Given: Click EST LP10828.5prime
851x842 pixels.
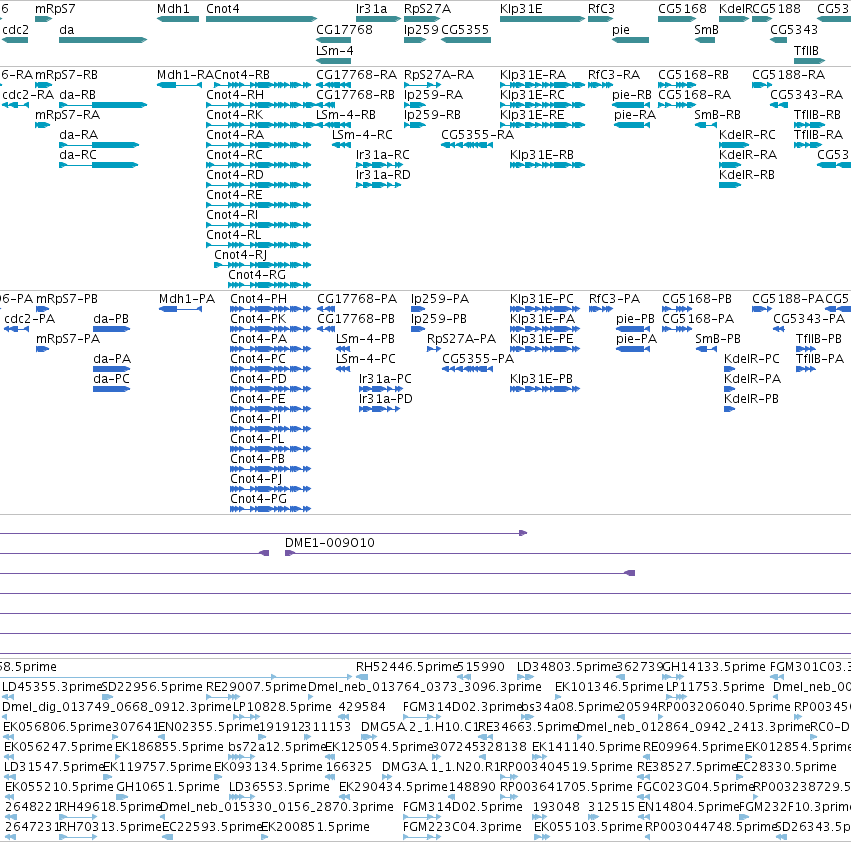Looking at the screenshot, I should (x=282, y=707).
